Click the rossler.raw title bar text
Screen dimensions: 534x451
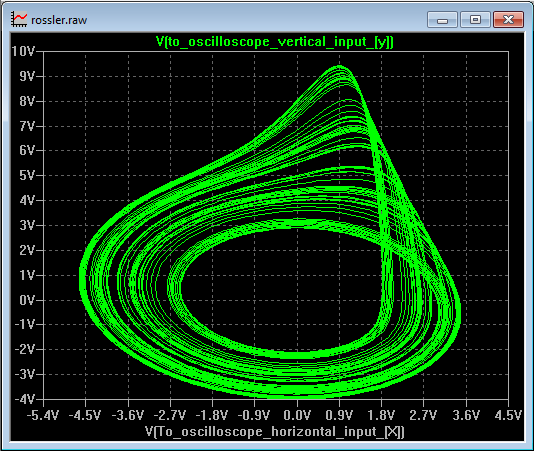[x=59, y=20]
